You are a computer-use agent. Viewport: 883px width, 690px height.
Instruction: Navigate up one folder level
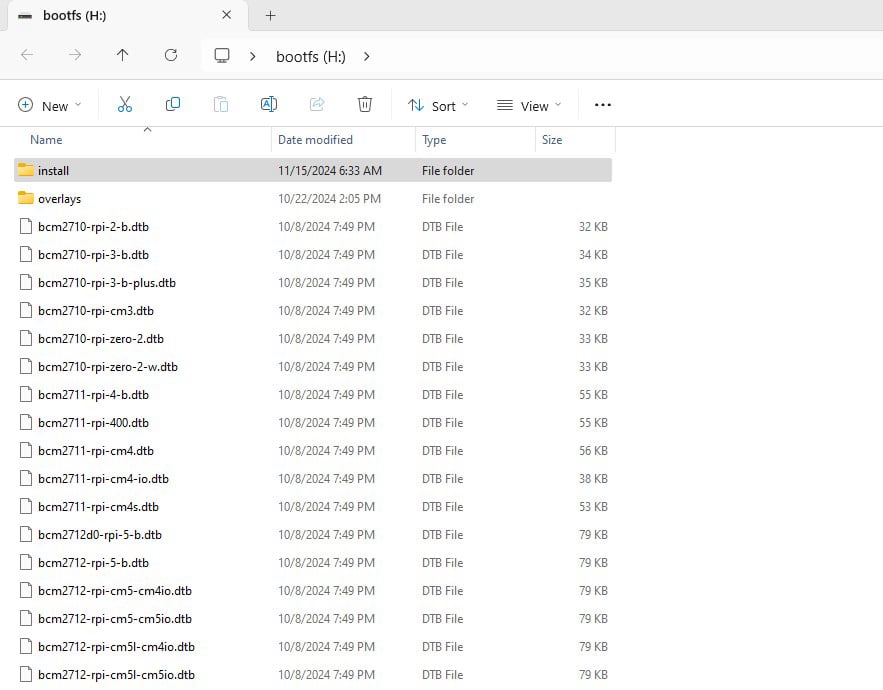(x=122, y=56)
